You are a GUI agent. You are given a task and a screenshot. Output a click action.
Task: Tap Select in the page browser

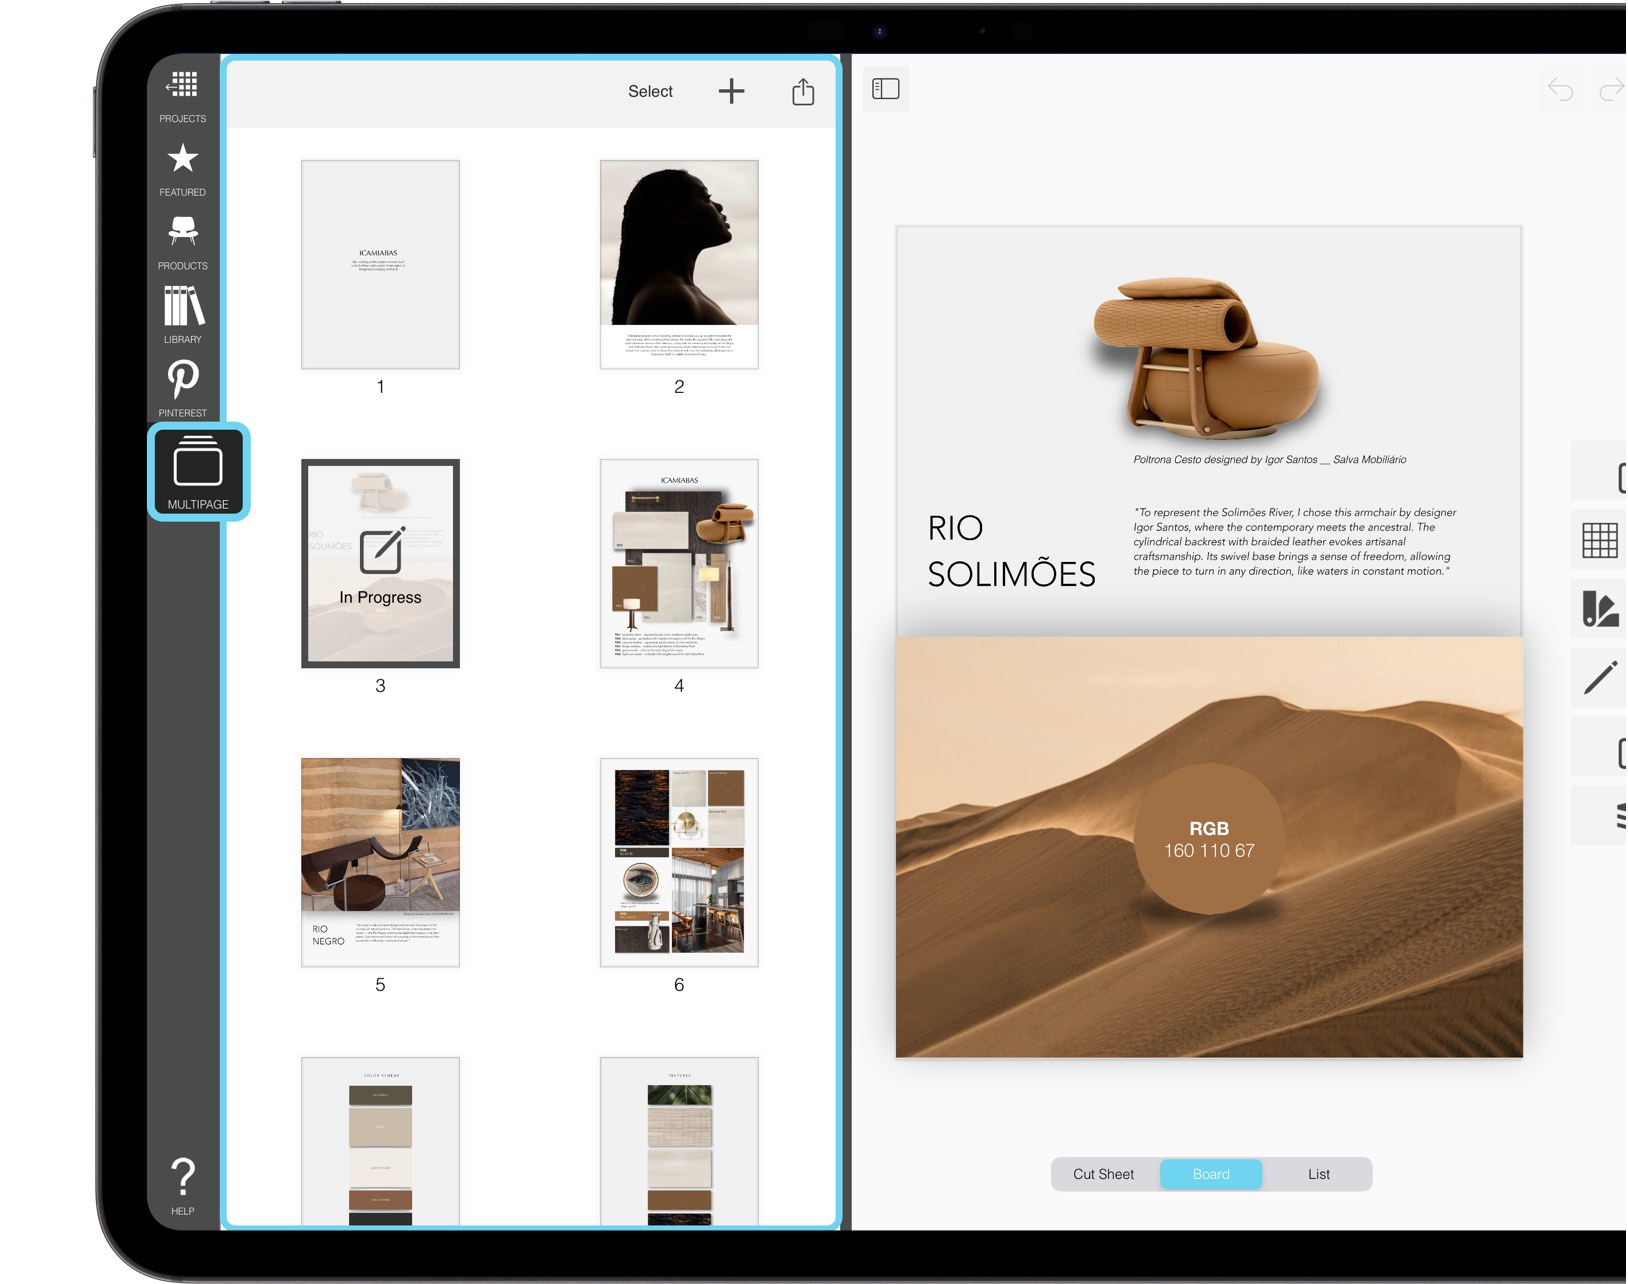click(650, 91)
